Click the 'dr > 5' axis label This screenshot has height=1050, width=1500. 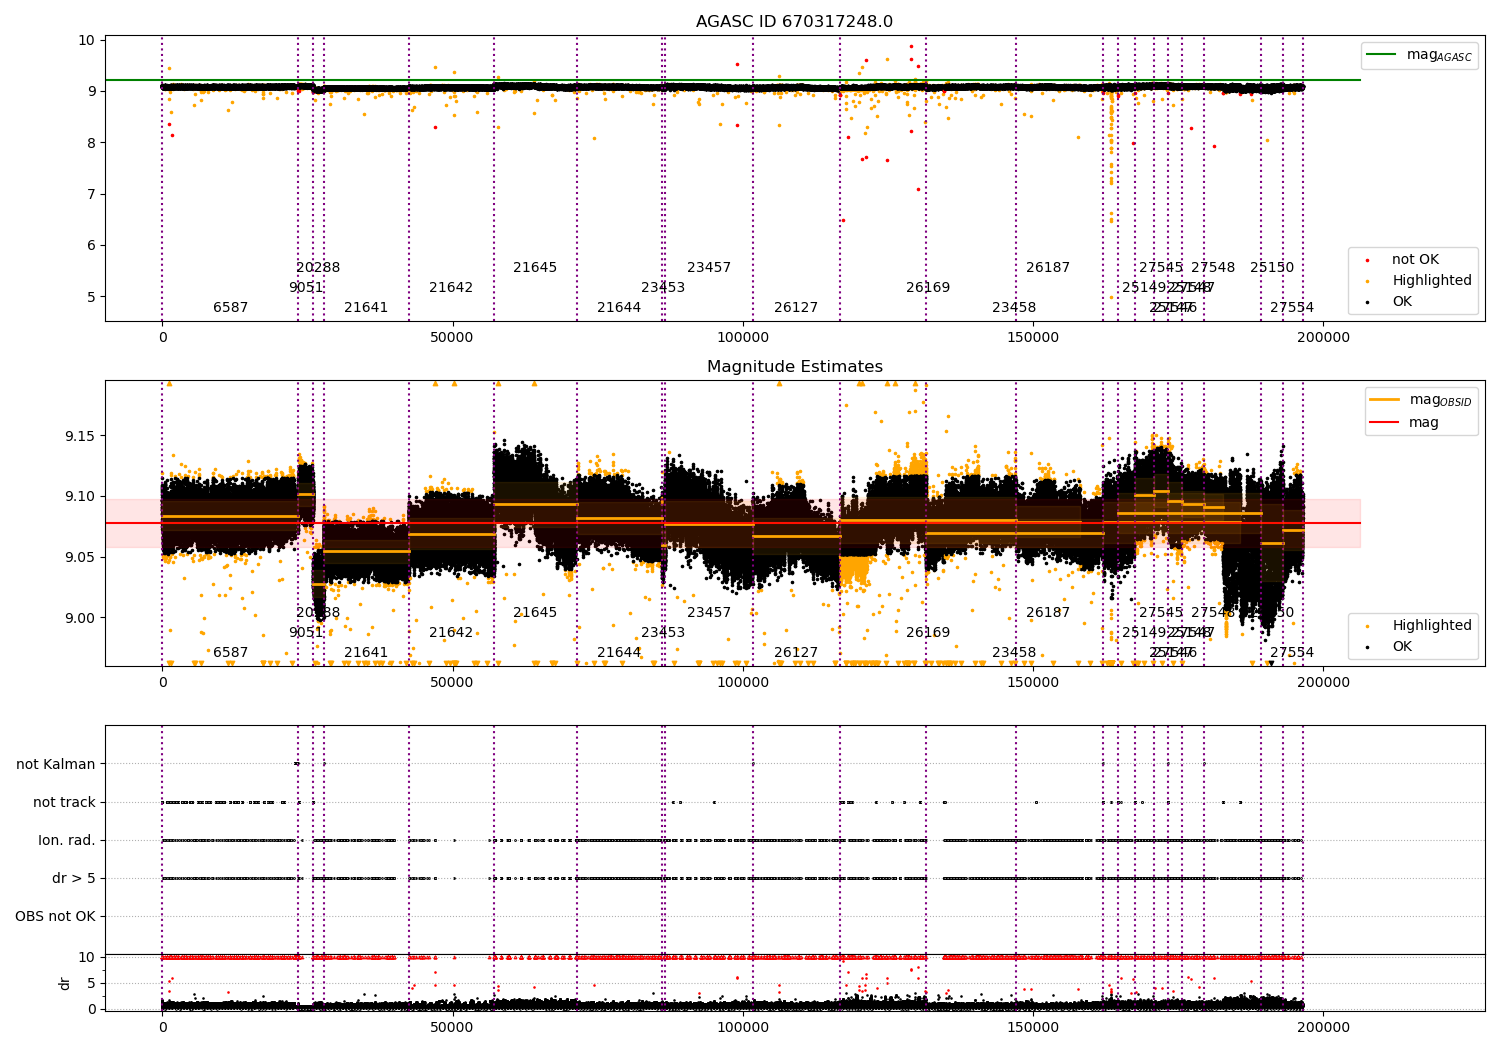[x=74, y=878]
